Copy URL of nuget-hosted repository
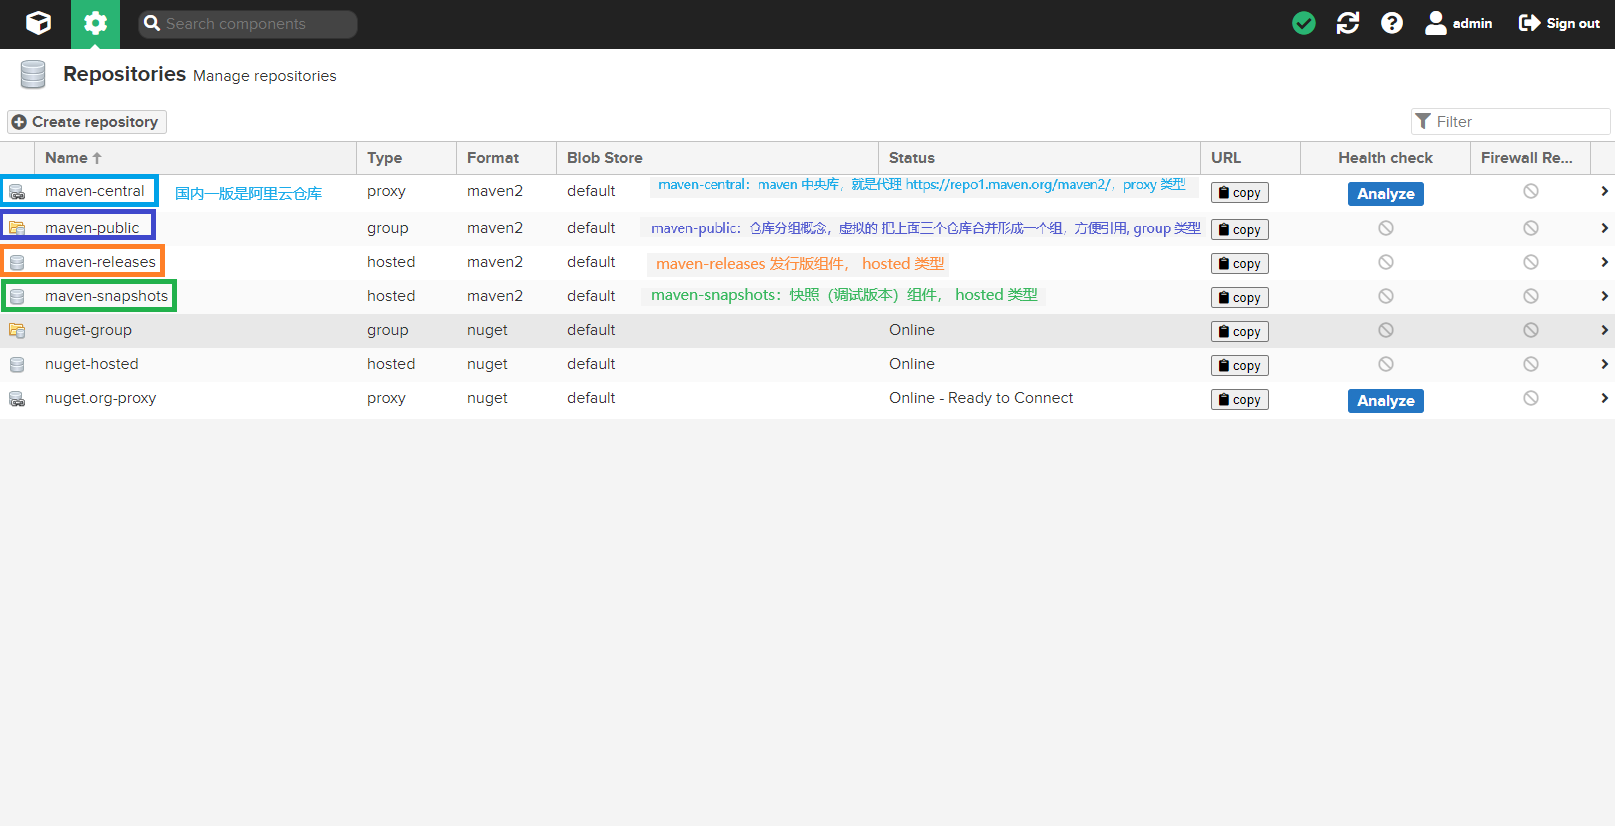 click(1240, 366)
